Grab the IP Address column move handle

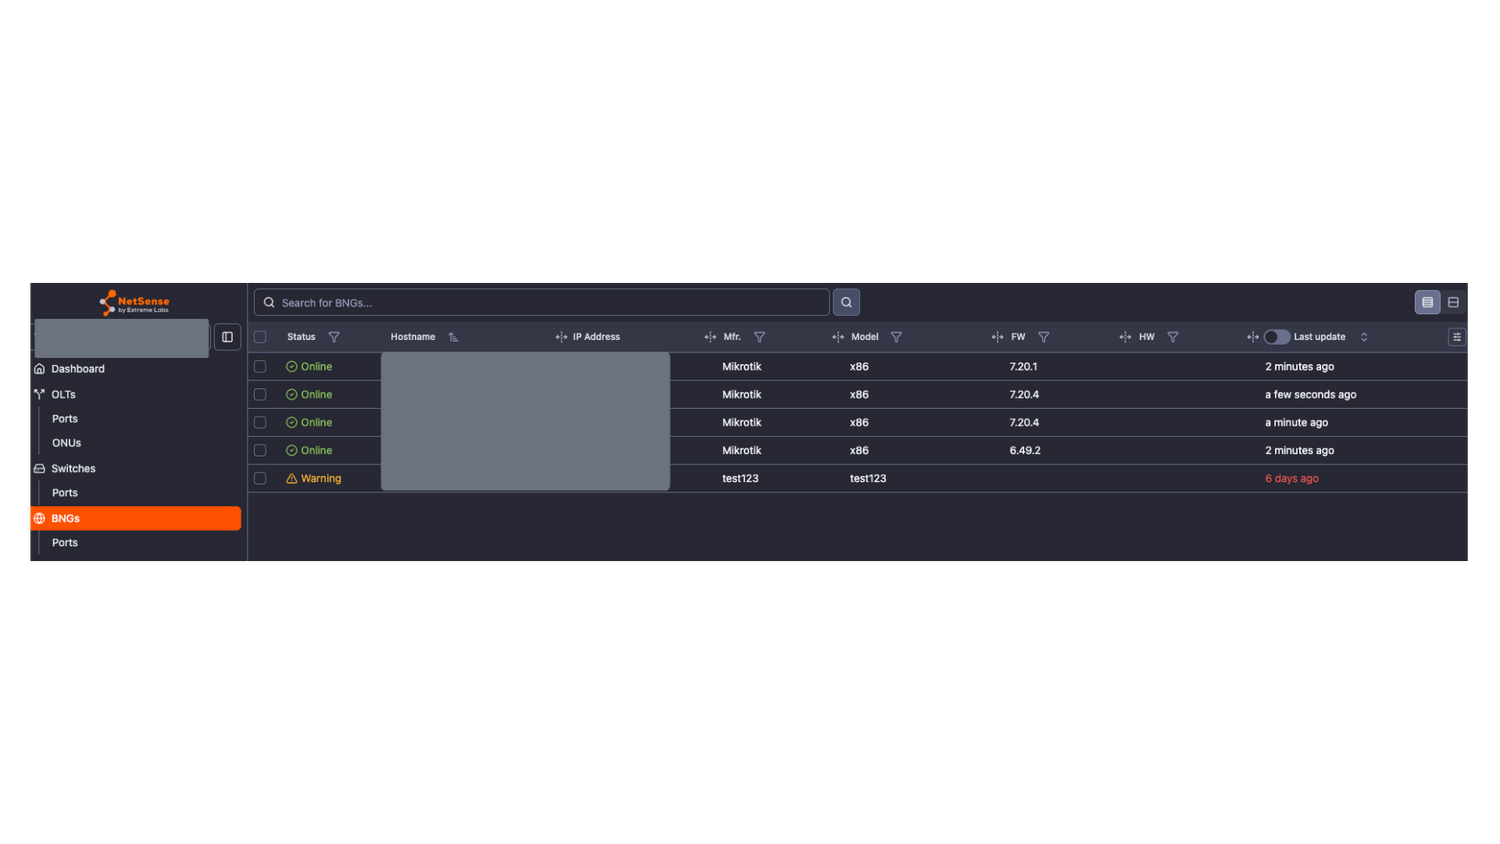(x=561, y=337)
